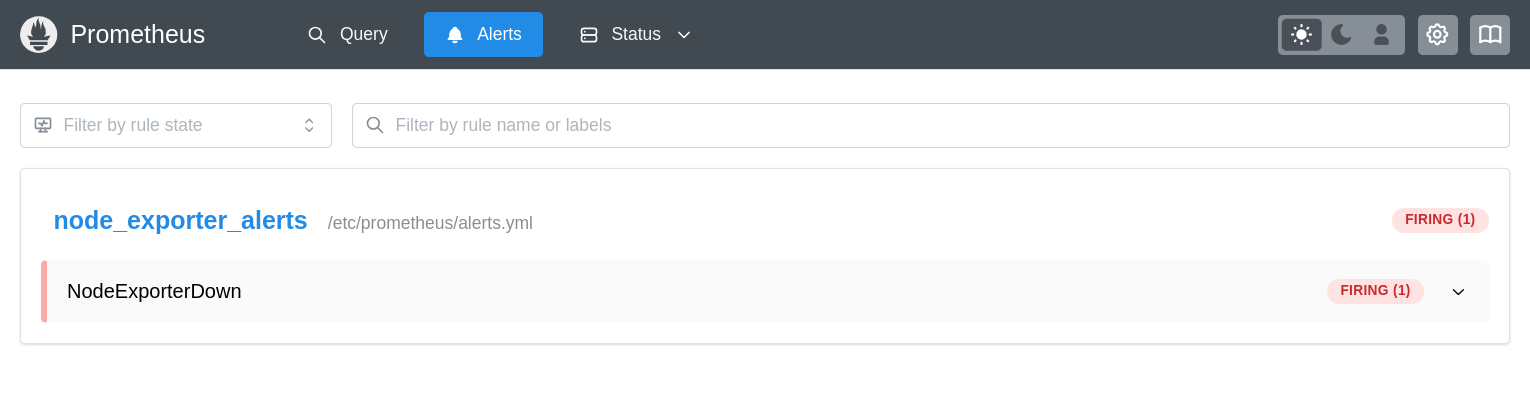Open settings gear icon
Screen dimensions: 1530x393
(1437, 34)
